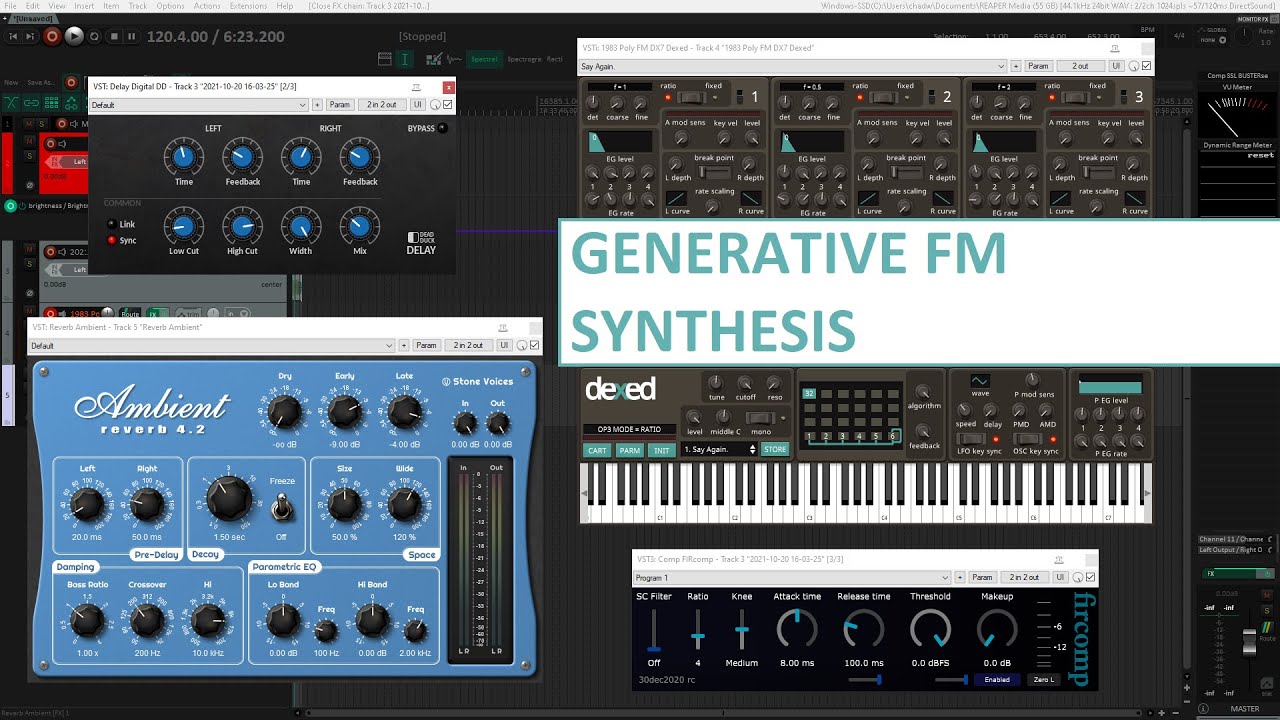Go to project start transport button

click(x=13, y=36)
